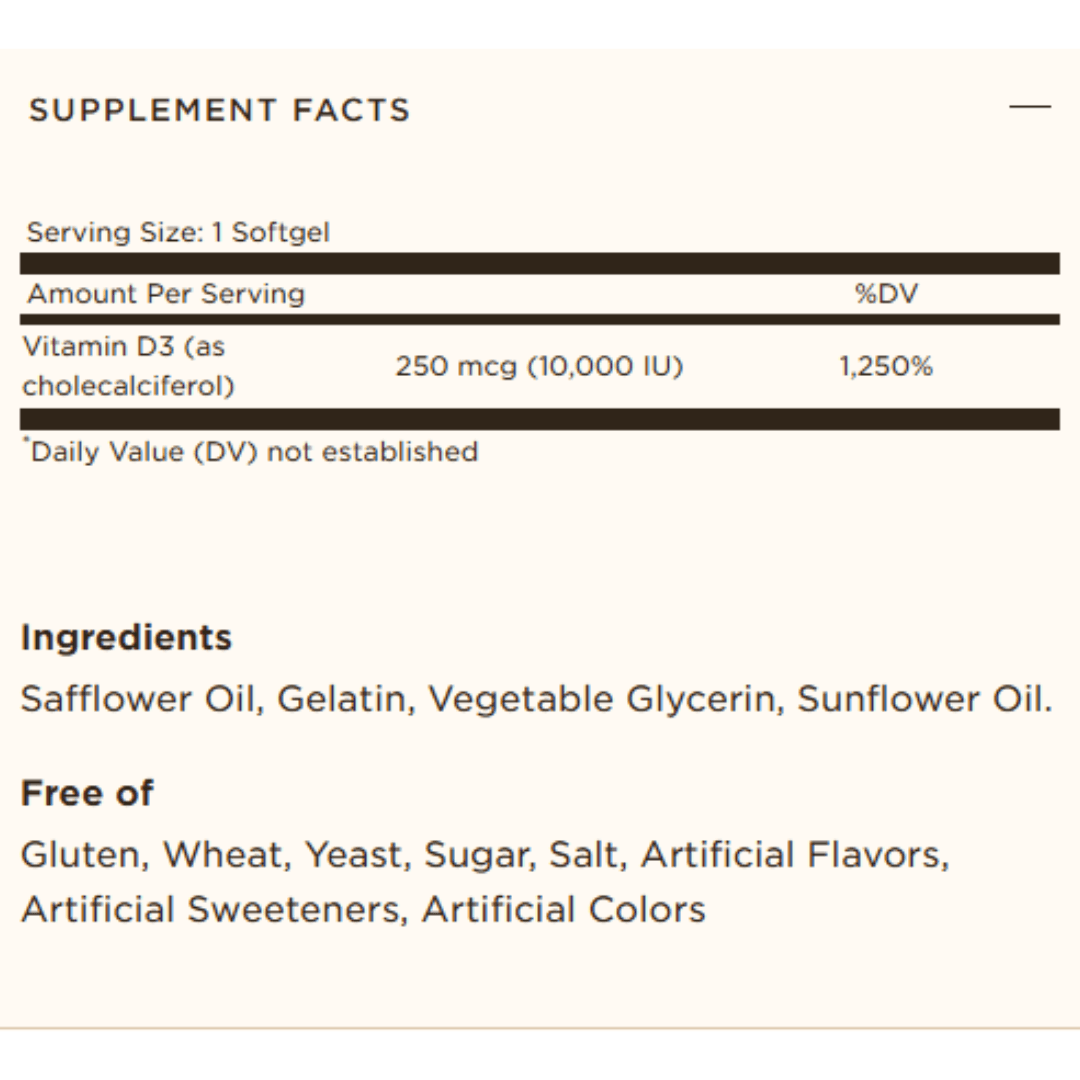Select the Serving Size: 1 Softgel text
1080x1080 pixels.
[178, 233]
